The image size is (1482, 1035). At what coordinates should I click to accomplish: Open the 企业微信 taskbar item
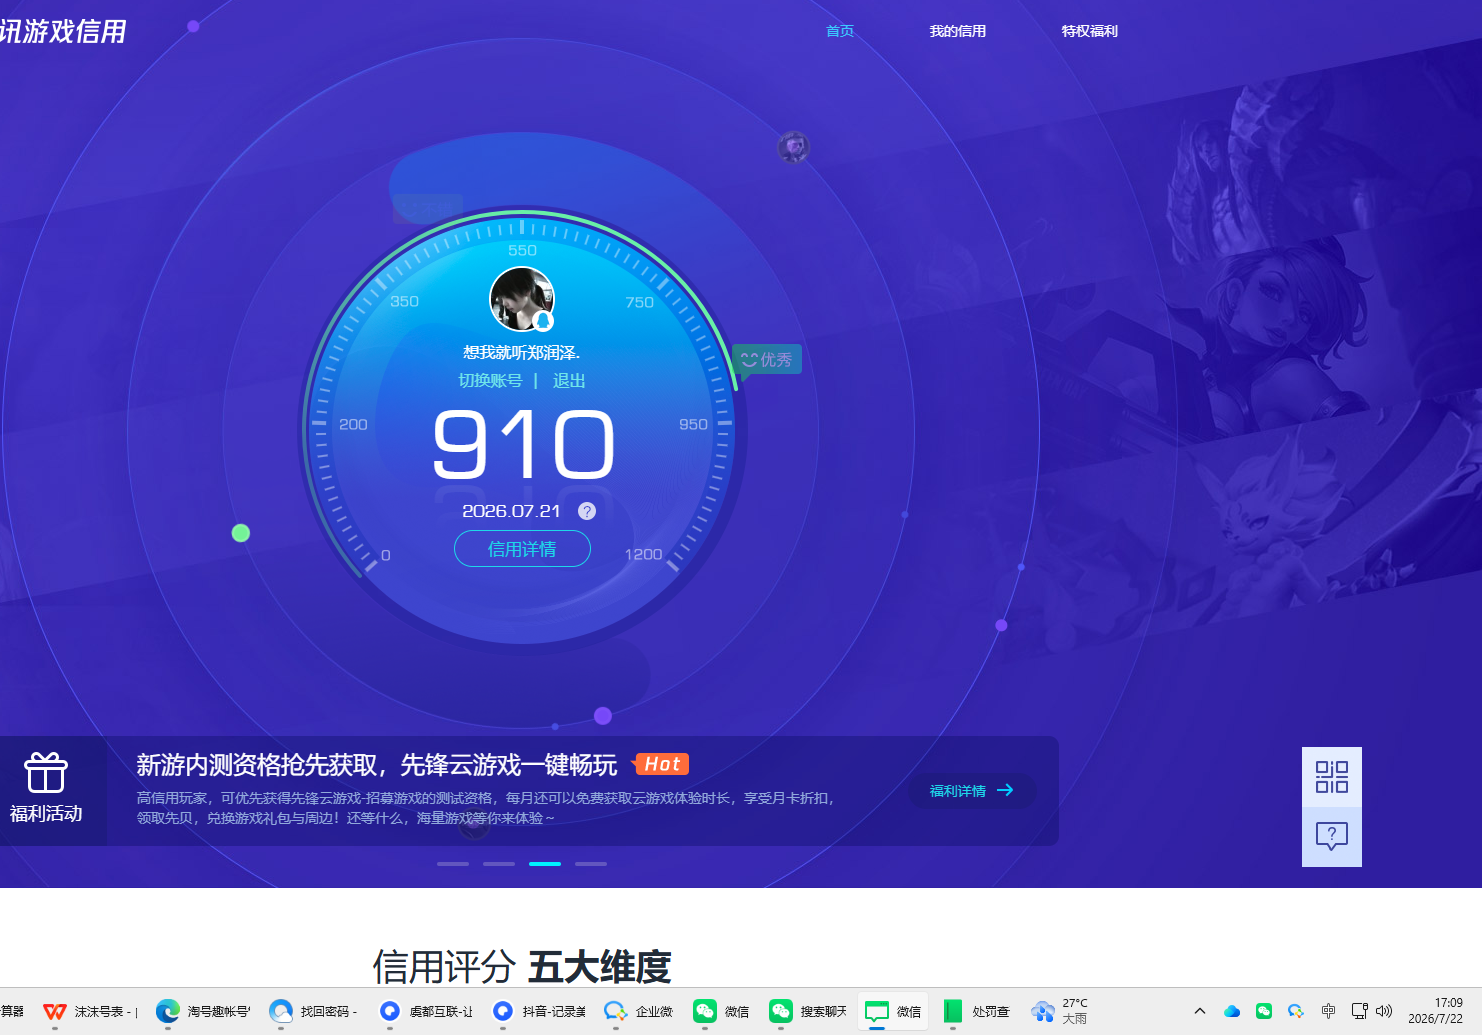coord(639,1011)
